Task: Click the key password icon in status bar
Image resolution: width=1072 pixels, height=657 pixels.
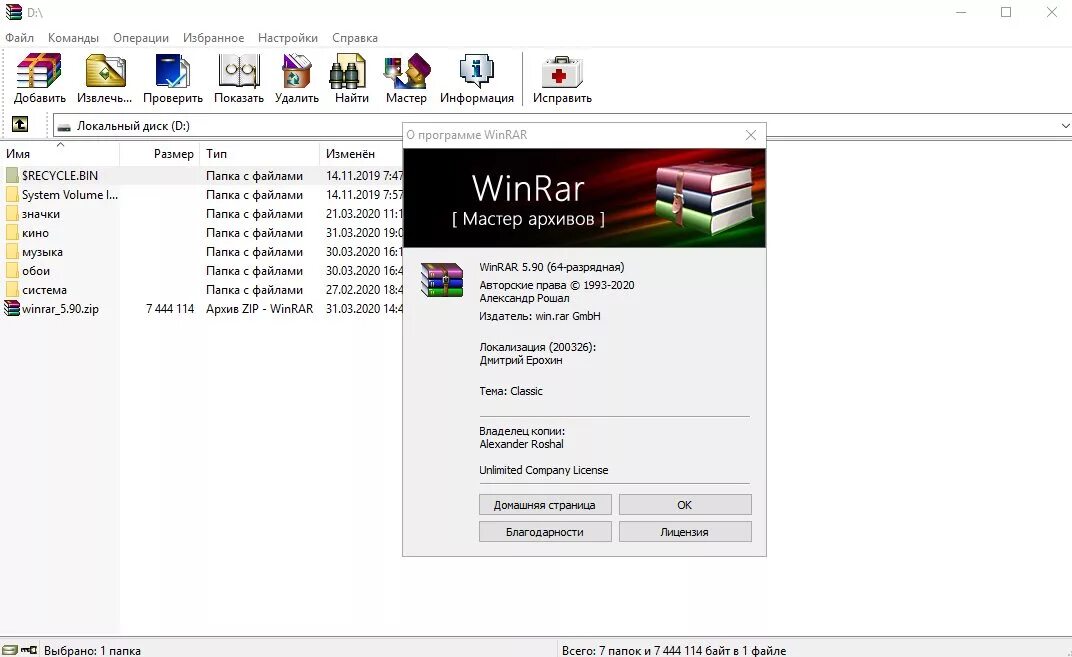Action: [x=29, y=650]
